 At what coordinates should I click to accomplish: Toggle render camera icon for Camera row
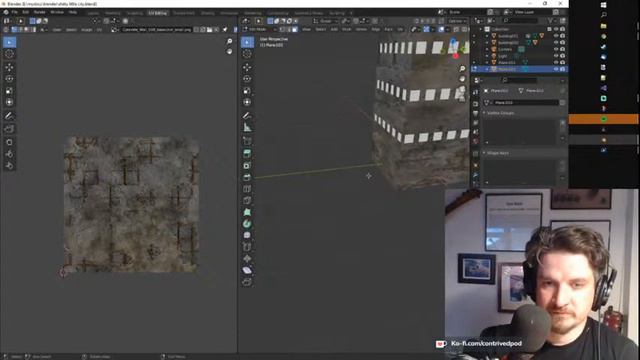(x=562, y=49)
